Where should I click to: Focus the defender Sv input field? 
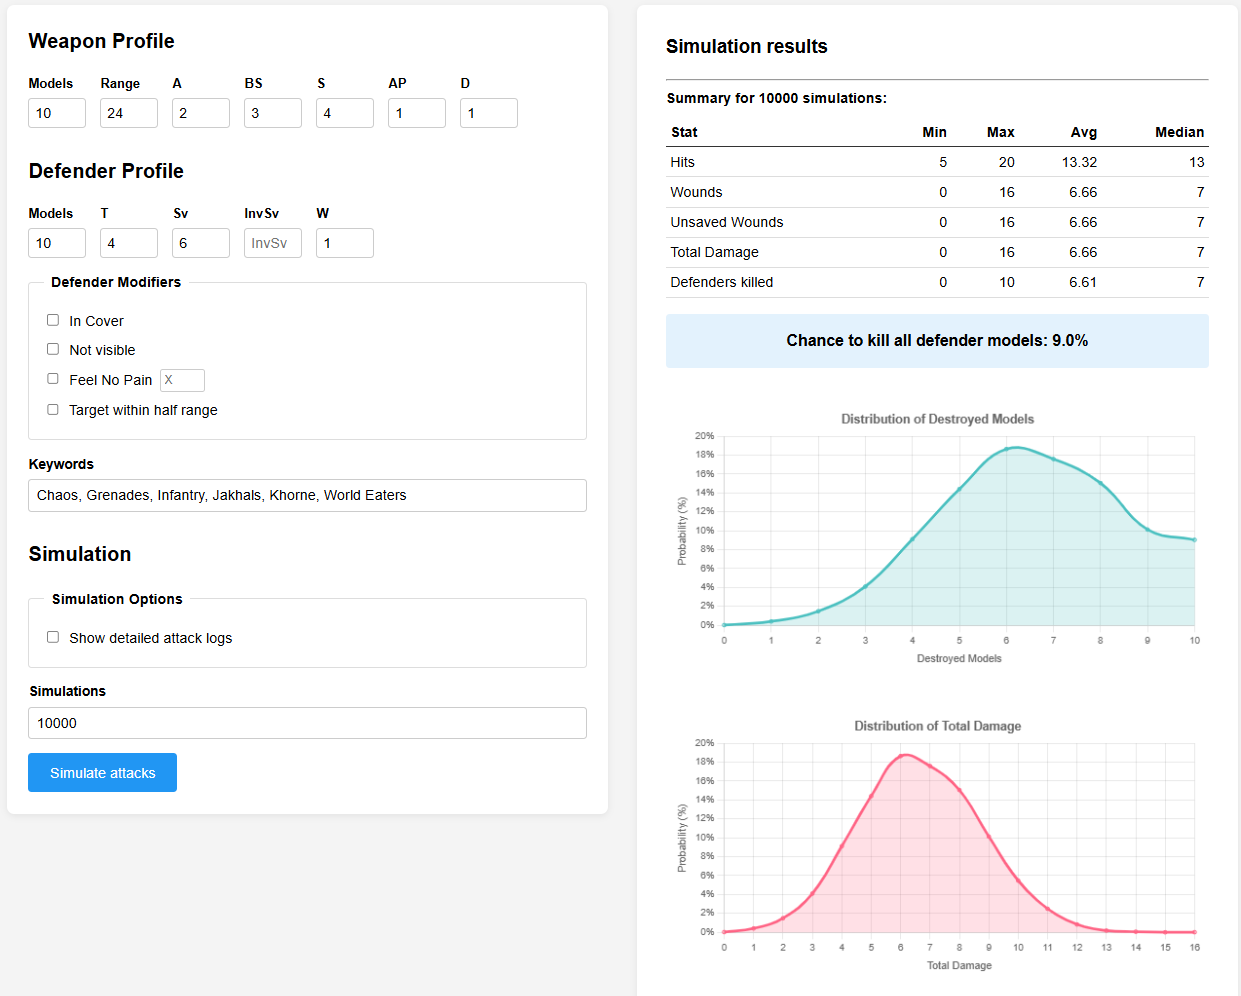click(201, 243)
